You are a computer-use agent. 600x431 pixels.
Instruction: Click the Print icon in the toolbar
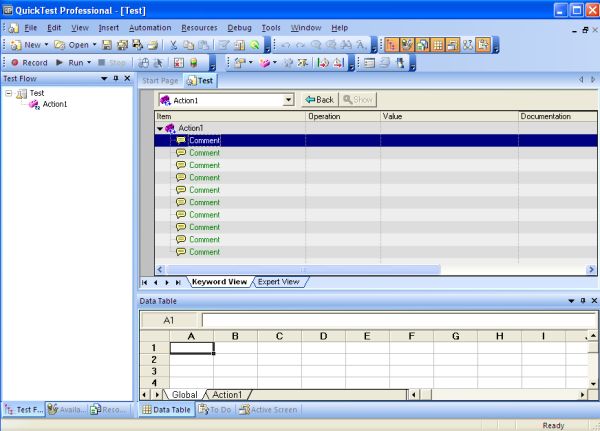point(153,45)
